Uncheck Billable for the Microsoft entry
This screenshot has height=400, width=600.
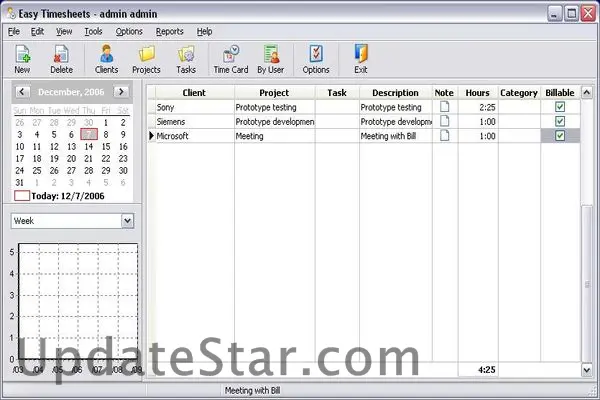pyautogui.click(x=560, y=136)
